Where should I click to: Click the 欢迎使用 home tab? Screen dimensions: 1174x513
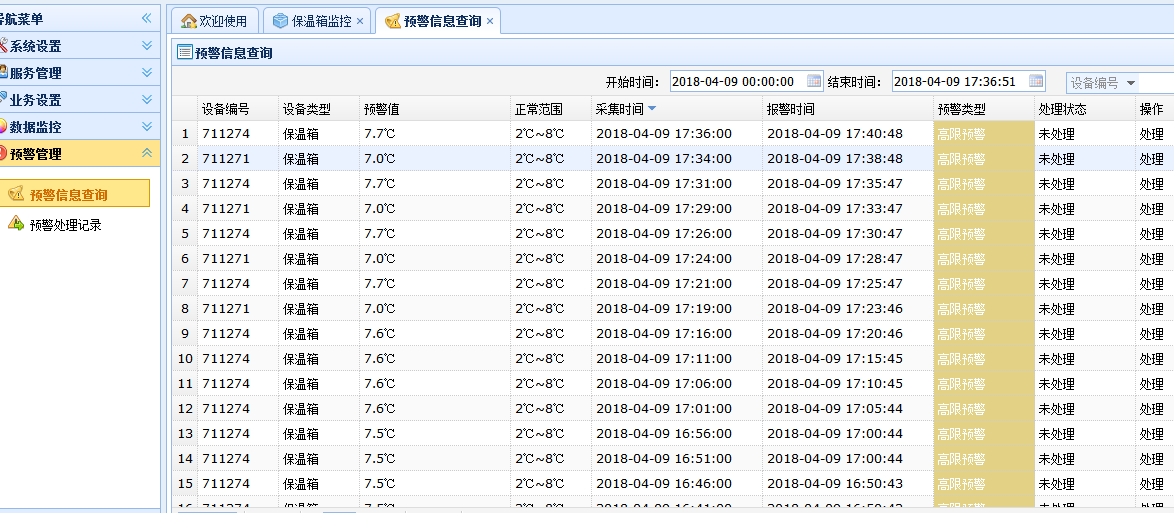pyautogui.click(x=214, y=21)
